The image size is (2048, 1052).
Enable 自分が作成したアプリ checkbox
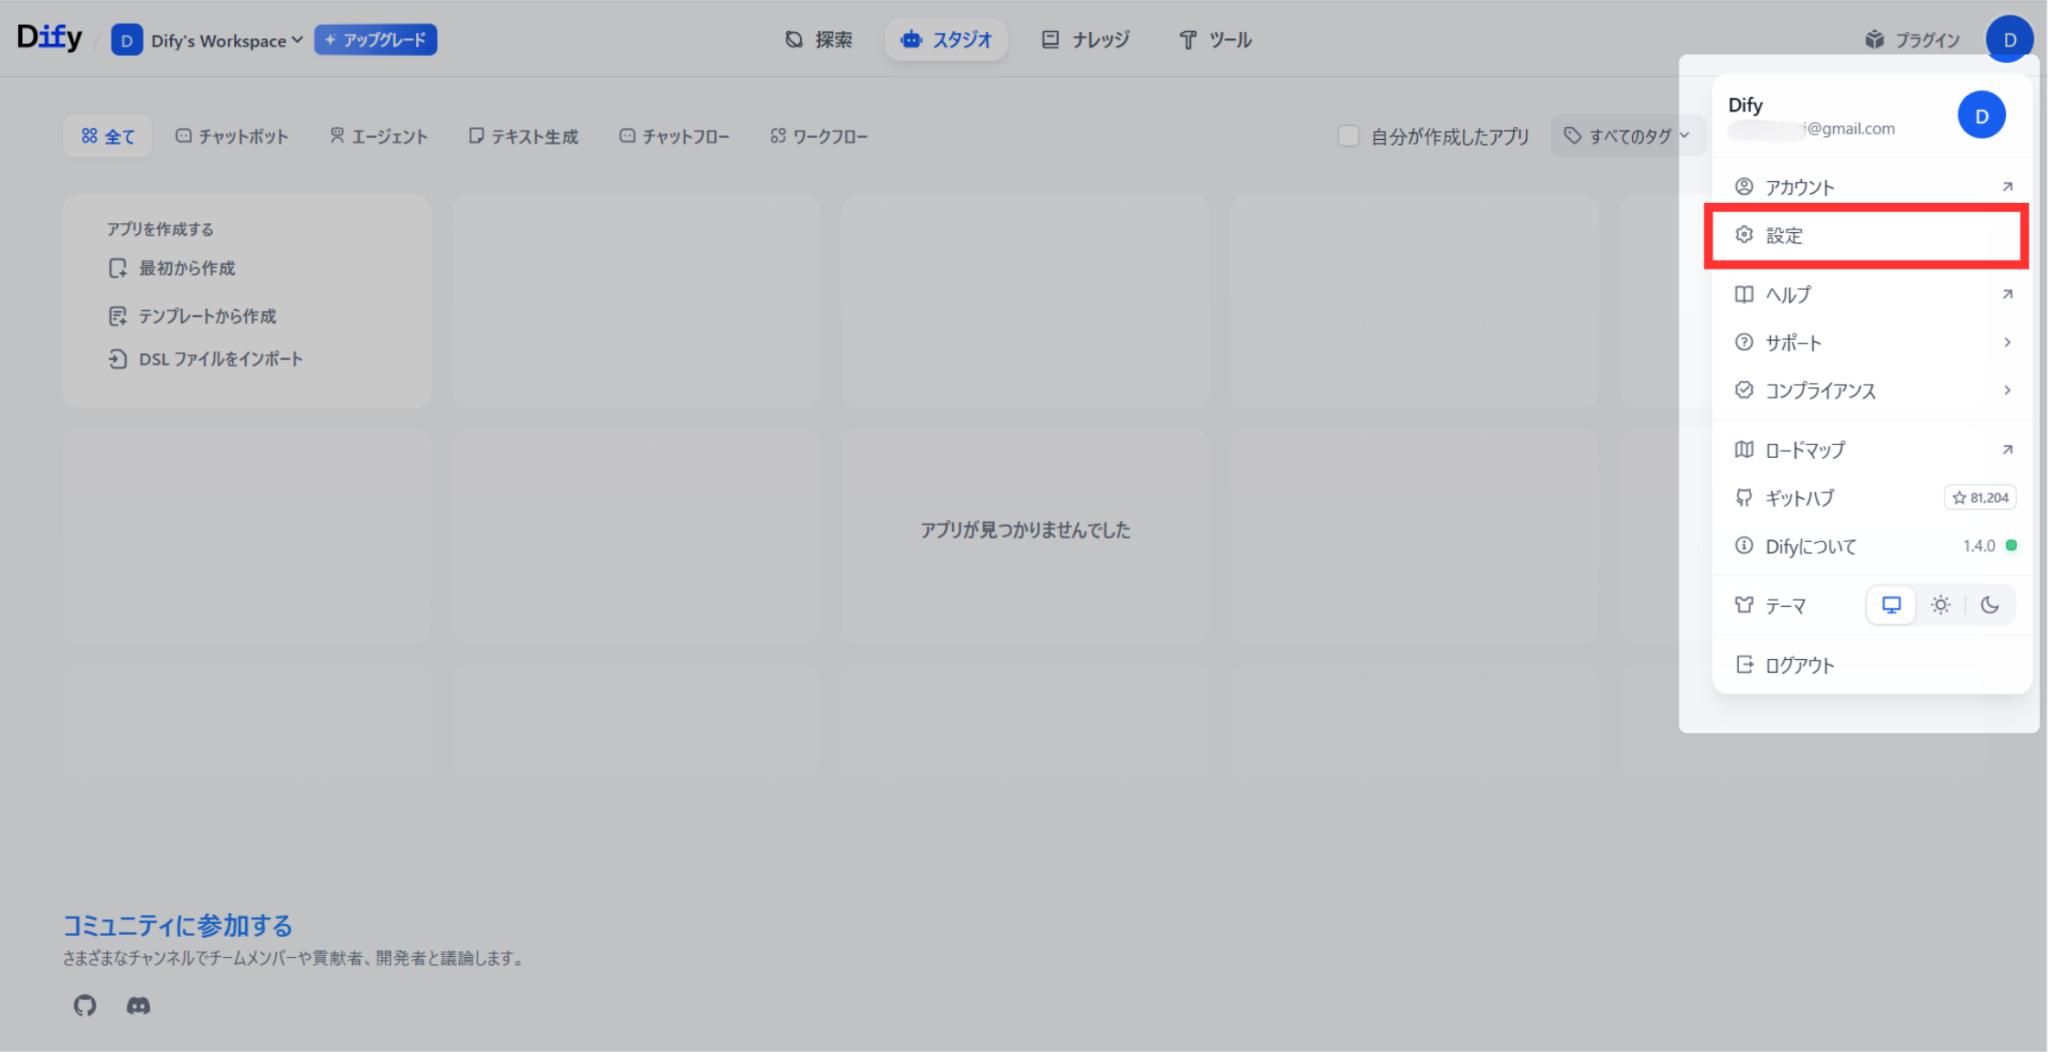click(1348, 135)
